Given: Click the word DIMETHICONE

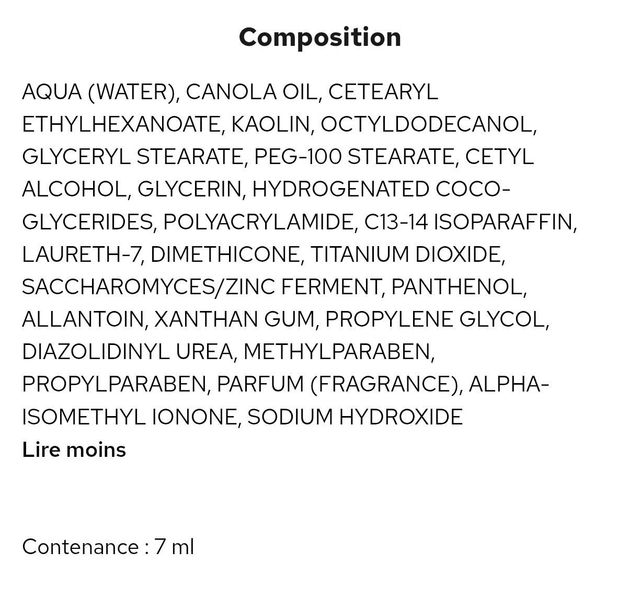Looking at the screenshot, I should click(x=225, y=254).
